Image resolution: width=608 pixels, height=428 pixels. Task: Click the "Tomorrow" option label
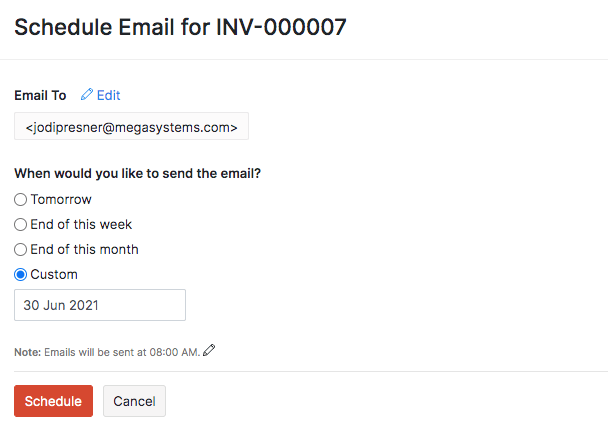tap(61, 200)
